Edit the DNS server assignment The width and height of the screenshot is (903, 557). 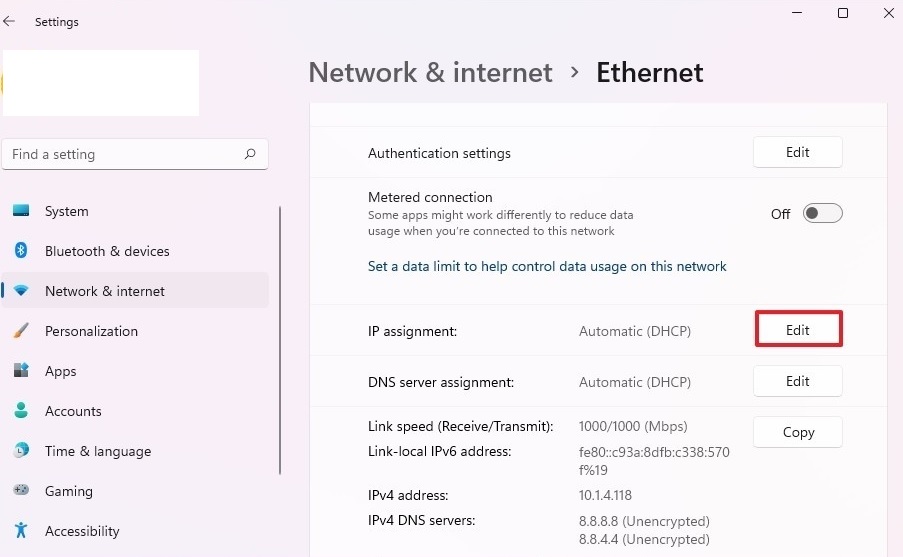tap(798, 381)
